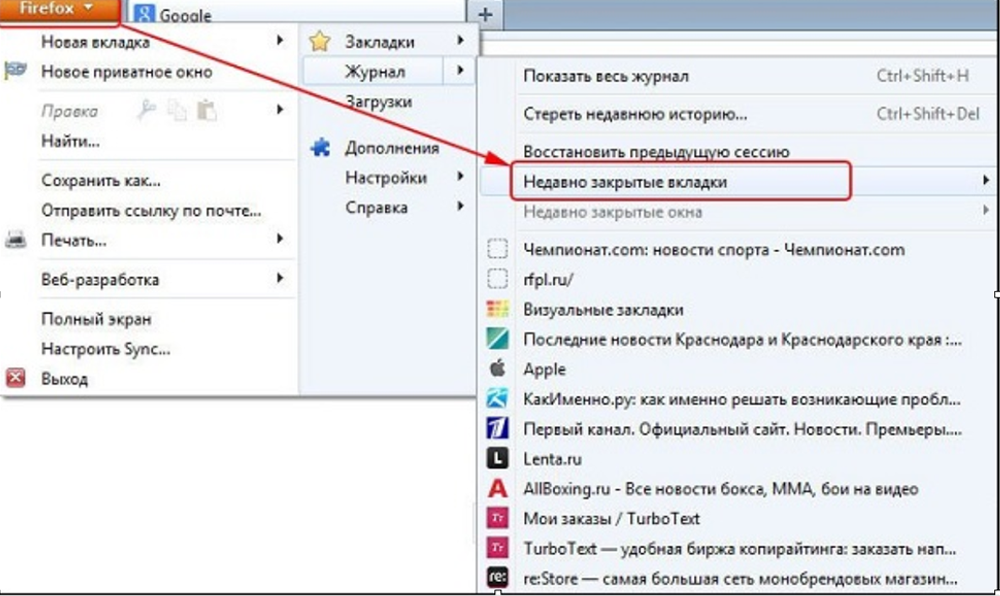Click the private window mask icon

[15, 70]
